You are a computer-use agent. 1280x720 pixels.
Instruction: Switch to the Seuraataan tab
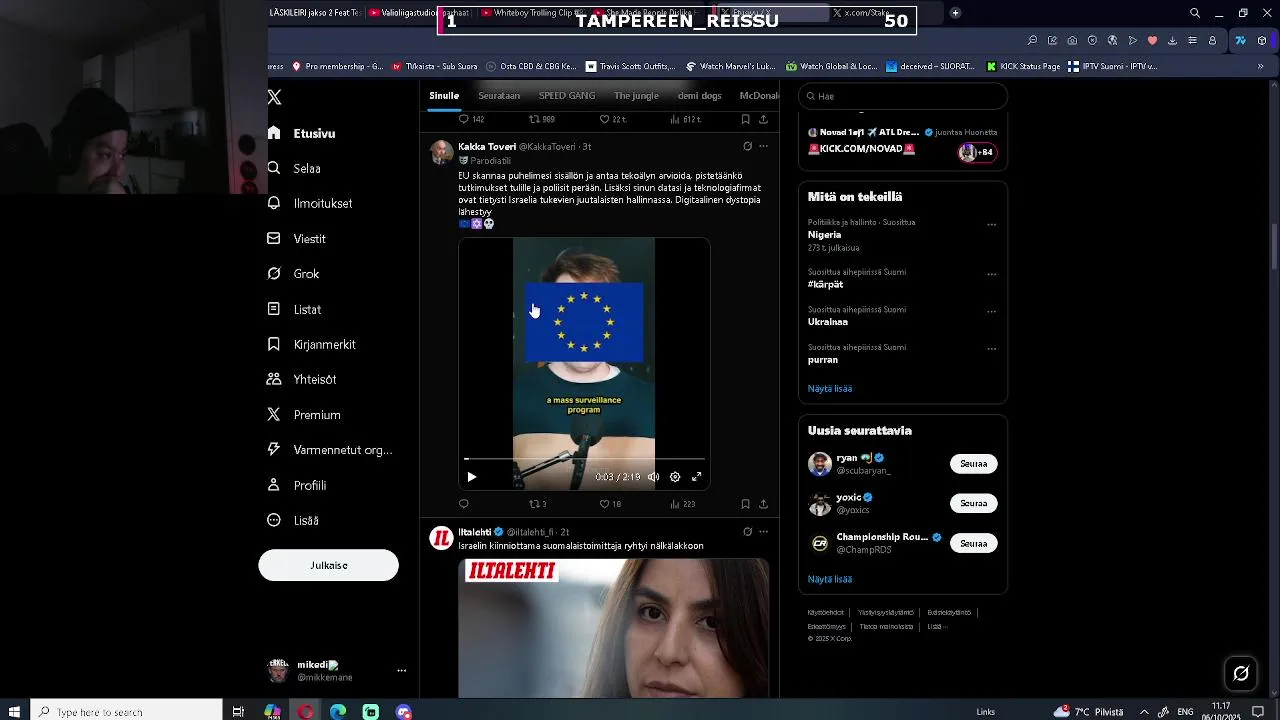(x=499, y=96)
